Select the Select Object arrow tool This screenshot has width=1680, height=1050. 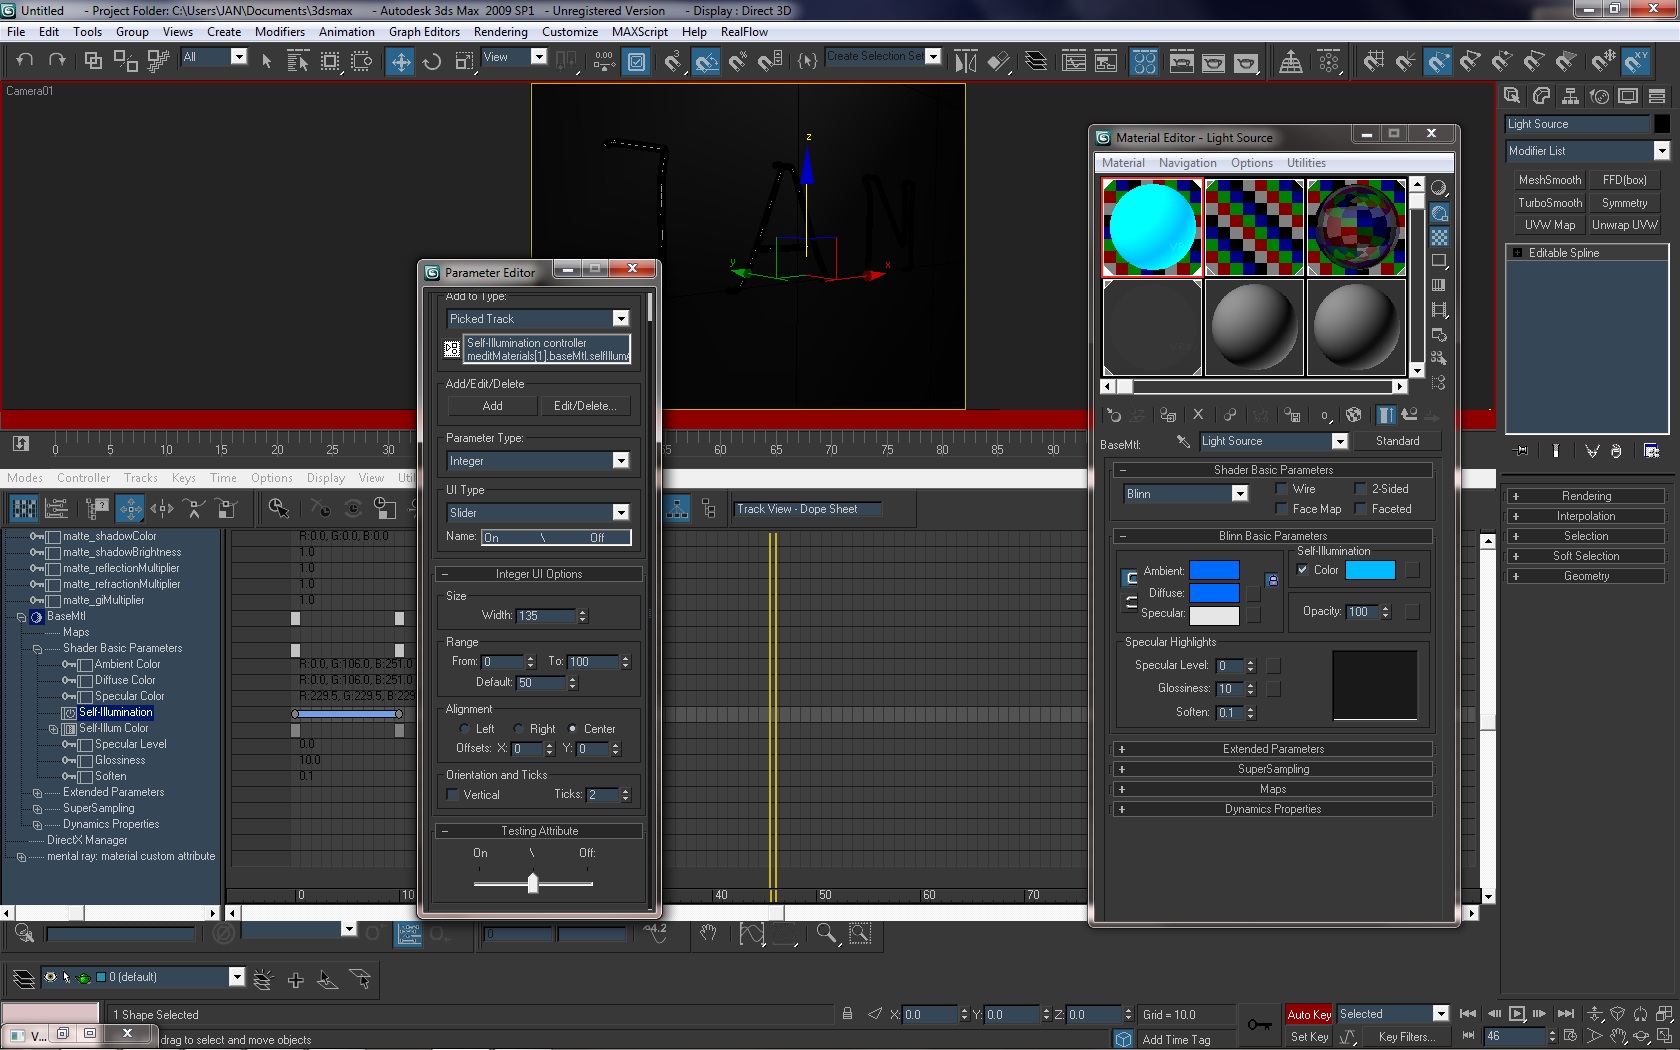[266, 62]
